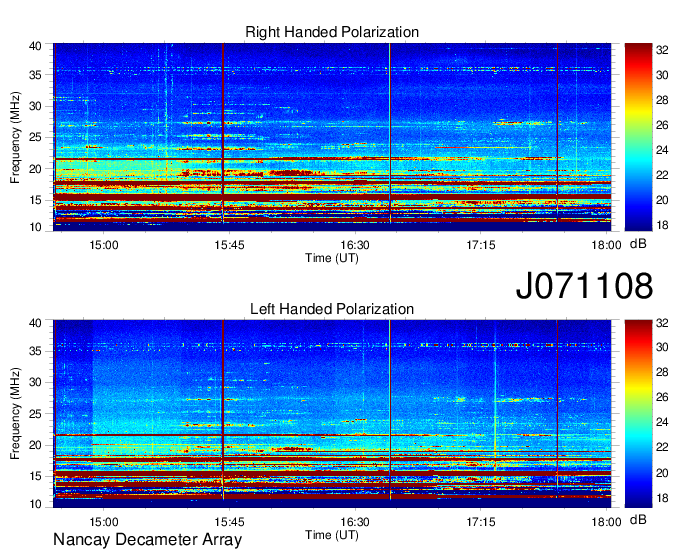Click the 28 value on top color scale
This screenshot has height=552, width=680.
click(x=662, y=100)
